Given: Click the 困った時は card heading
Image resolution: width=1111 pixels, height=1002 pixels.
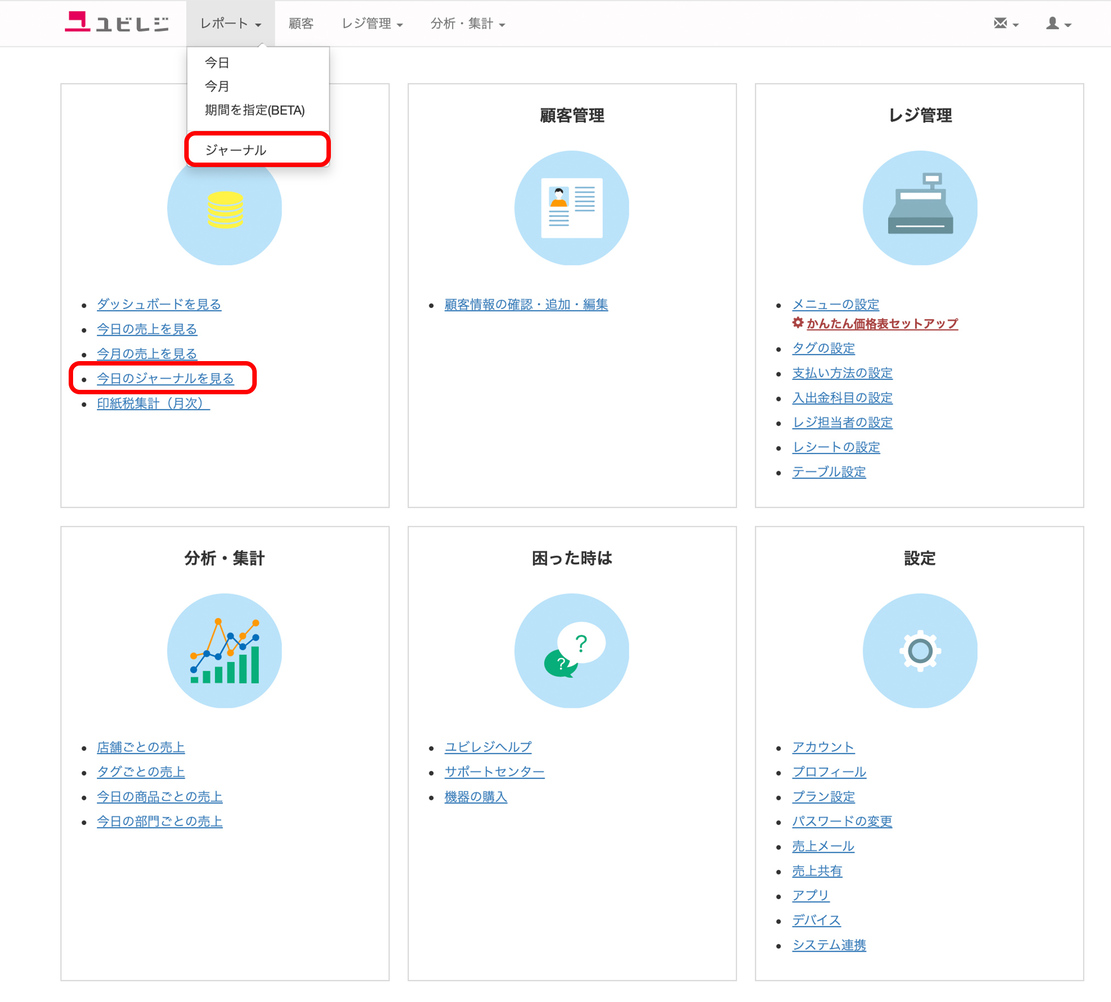Looking at the screenshot, I should click(572, 558).
